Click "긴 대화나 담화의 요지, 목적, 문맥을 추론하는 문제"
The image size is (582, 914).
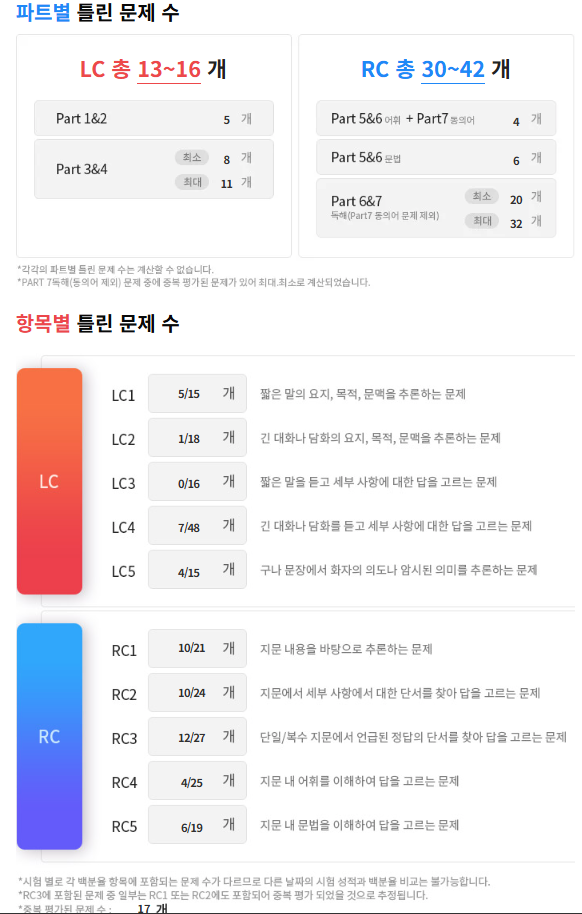(x=380, y=438)
